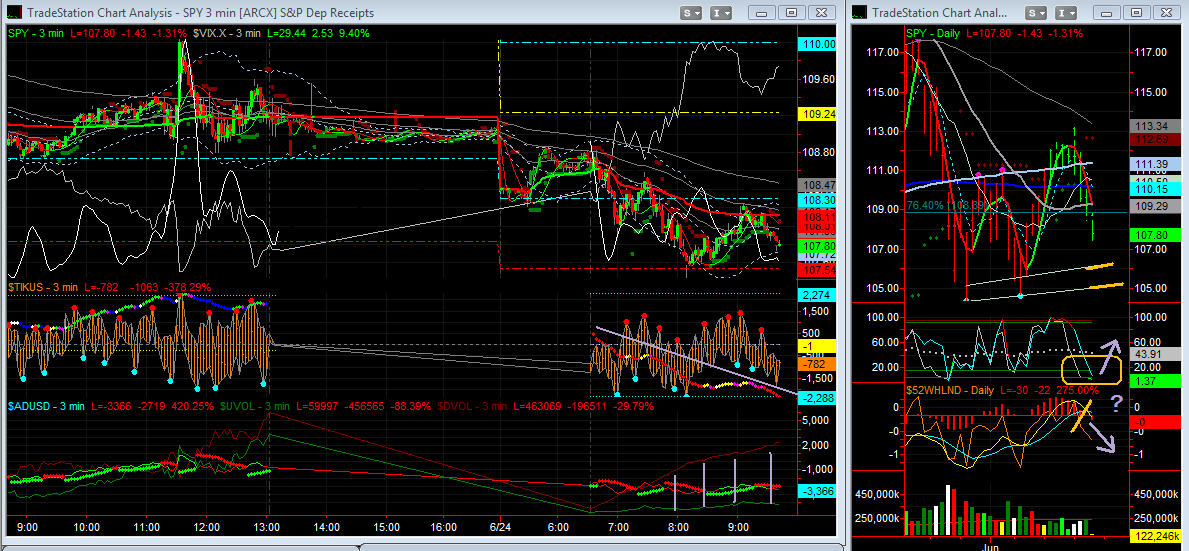Click the 13:00 label on time axis

point(268,526)
